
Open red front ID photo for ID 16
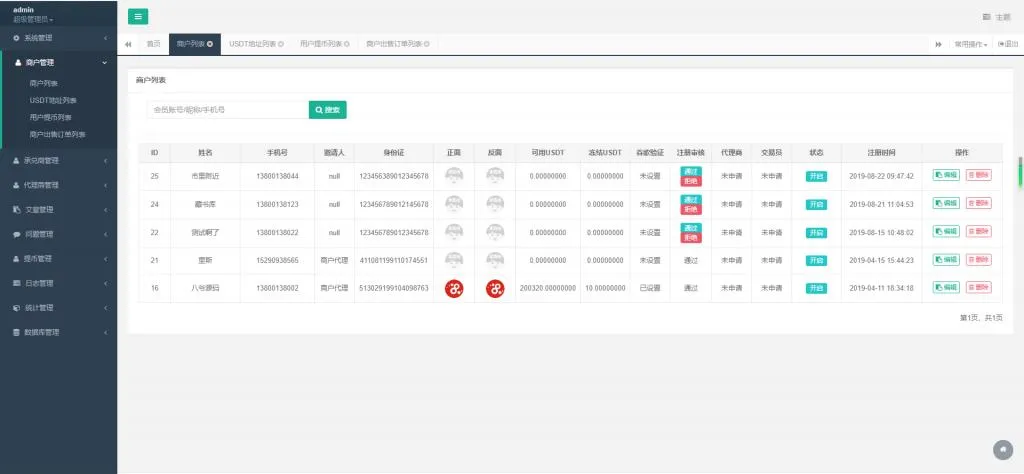454,288
